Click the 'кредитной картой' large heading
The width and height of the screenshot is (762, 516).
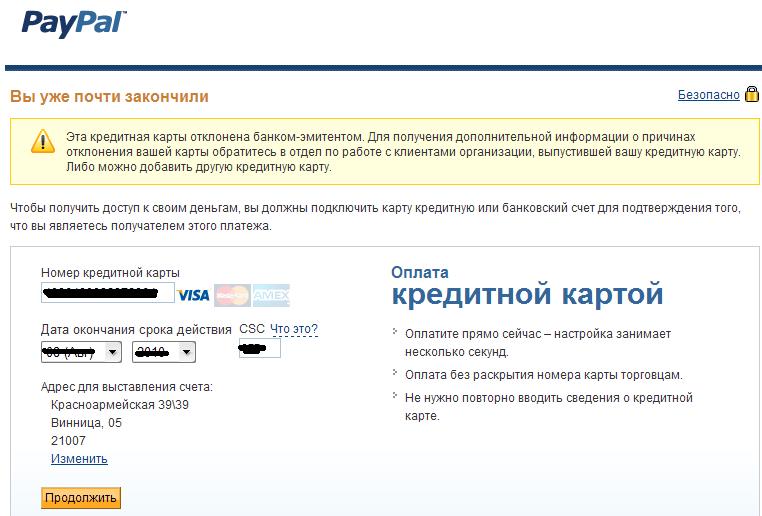[x=527, y=294]
